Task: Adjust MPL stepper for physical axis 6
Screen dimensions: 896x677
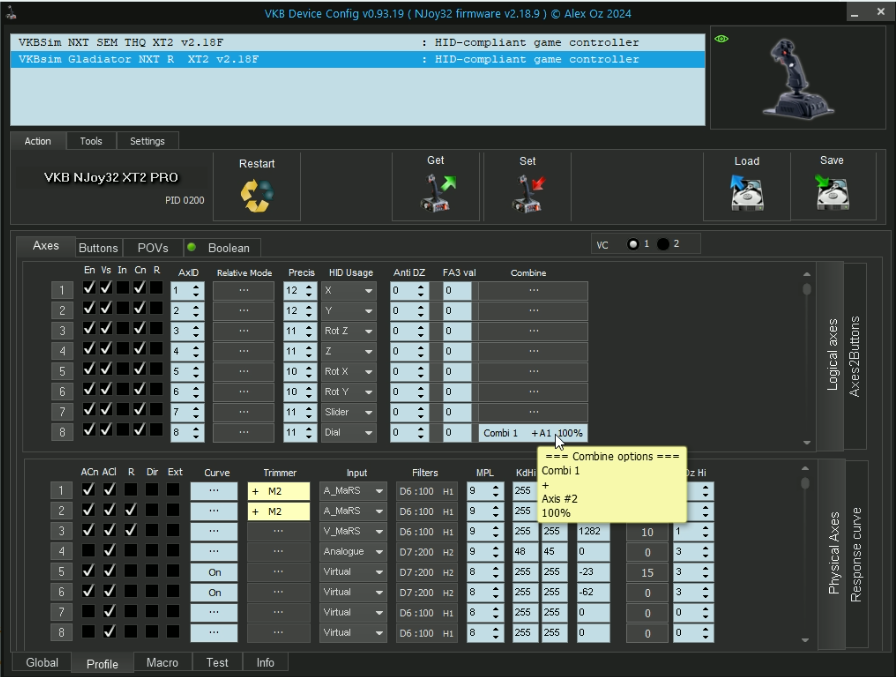Action: click(495, 592)
